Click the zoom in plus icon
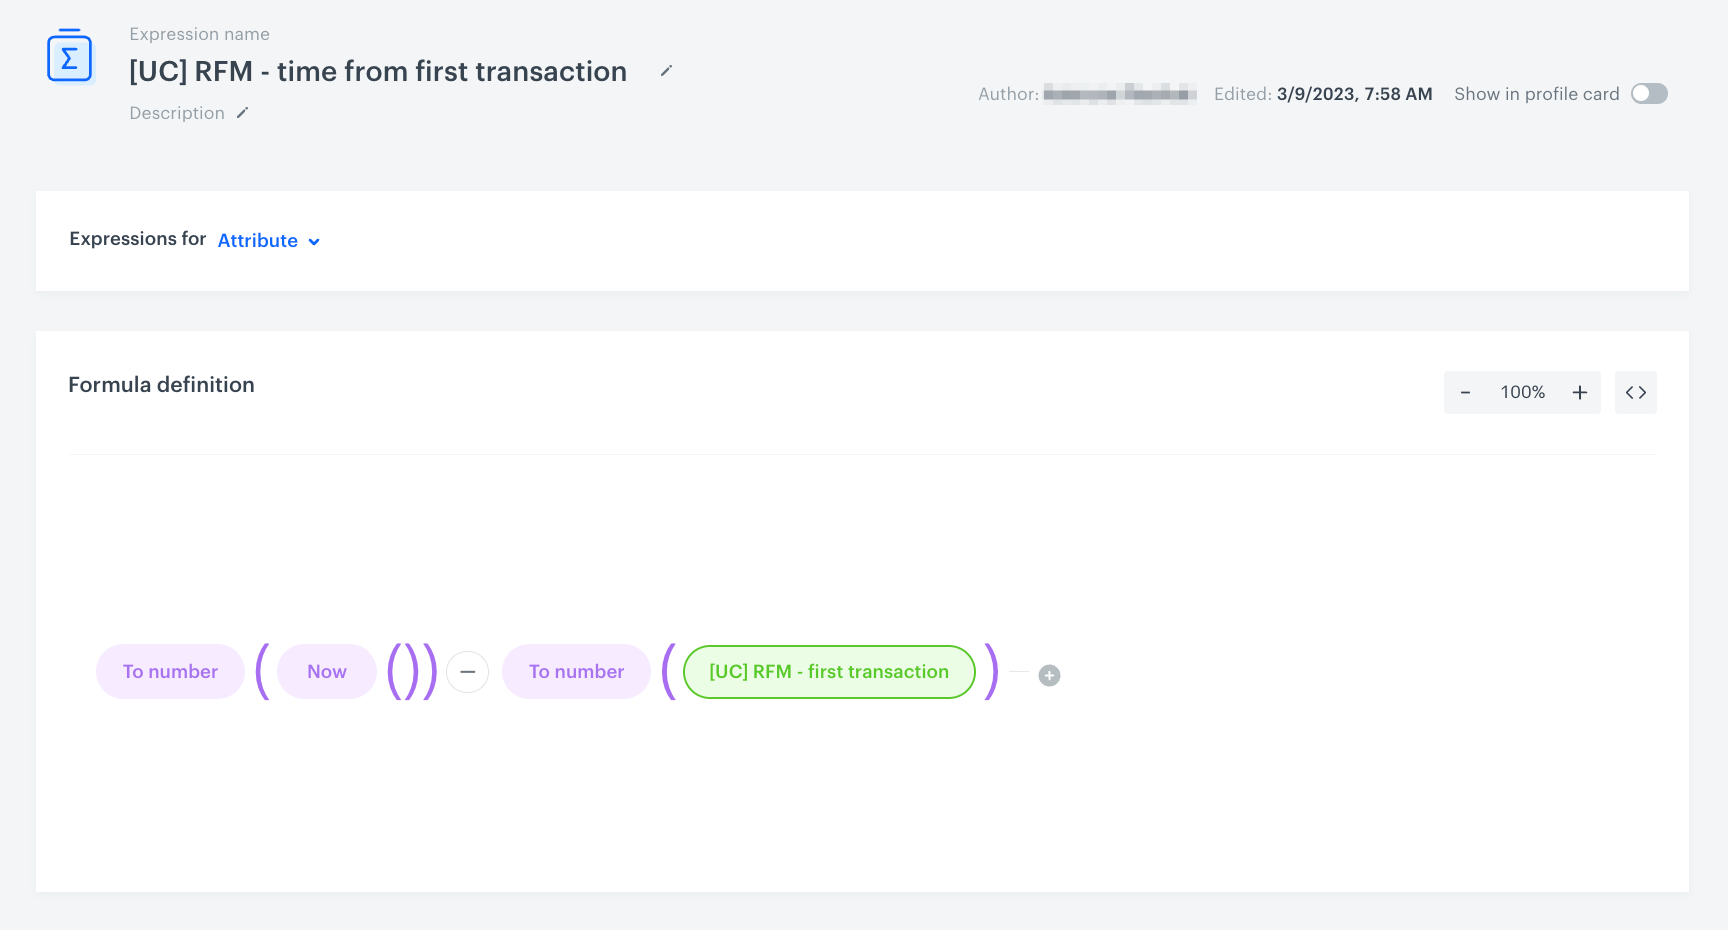The height and width of the screenshot is (930, 1728). point(1580,392)
